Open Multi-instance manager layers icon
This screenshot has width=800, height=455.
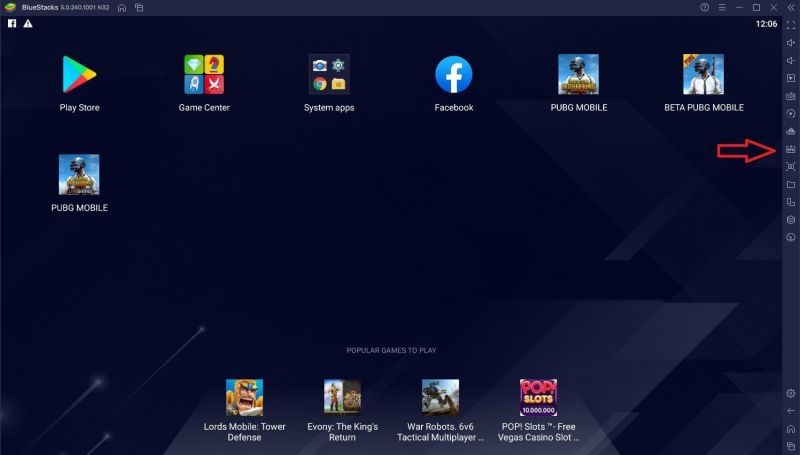point(790,220)
